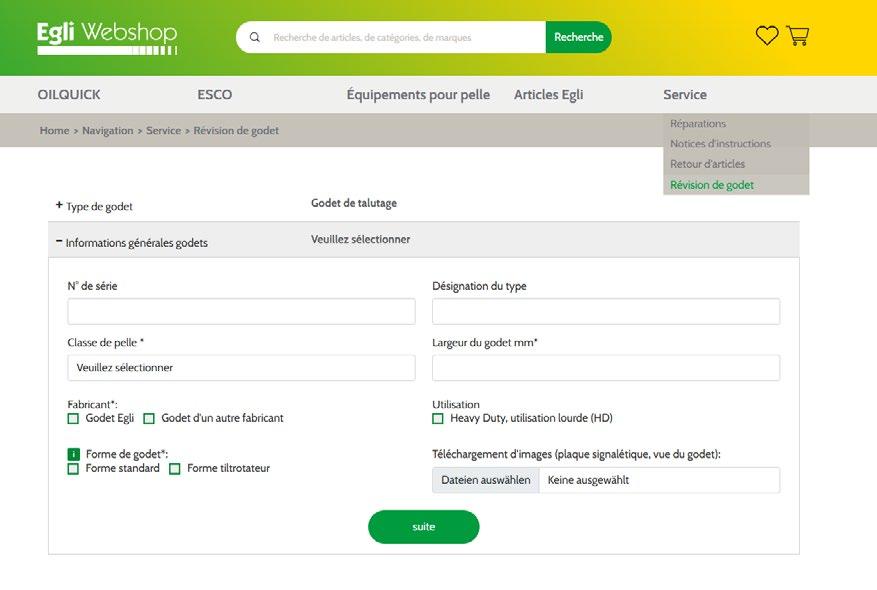Click the Forme de godet info icon
The height and width of the screenshot is (590, 877).
pos(73,454)
